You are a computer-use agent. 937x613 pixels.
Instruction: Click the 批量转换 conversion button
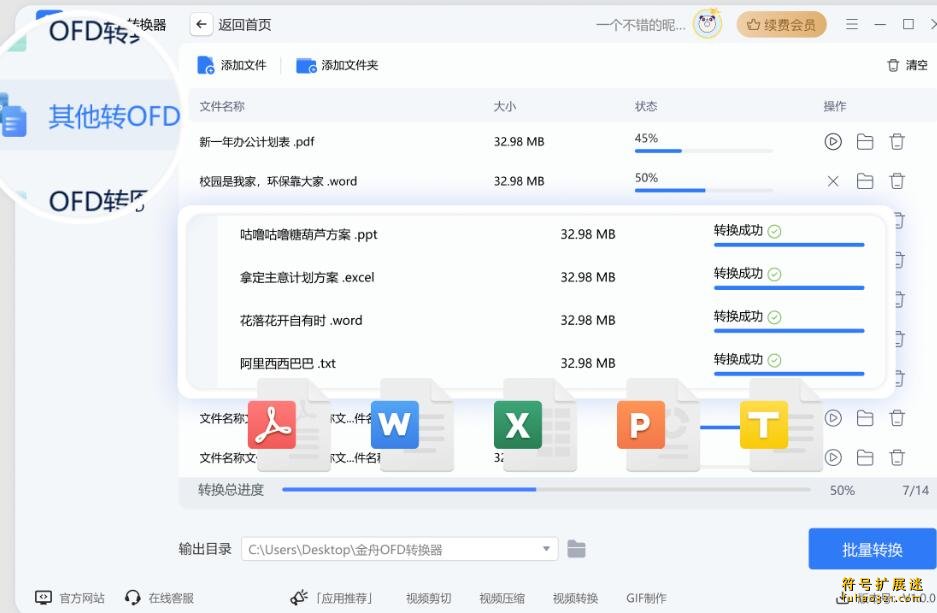tap(871, 548)
